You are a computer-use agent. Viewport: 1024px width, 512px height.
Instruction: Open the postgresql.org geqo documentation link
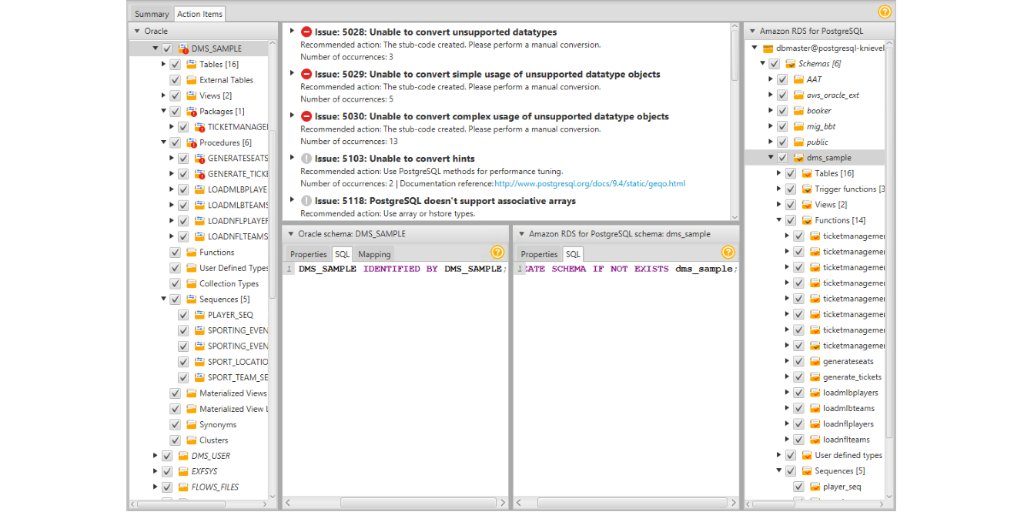pyautogui.click(x=590, y=184)
